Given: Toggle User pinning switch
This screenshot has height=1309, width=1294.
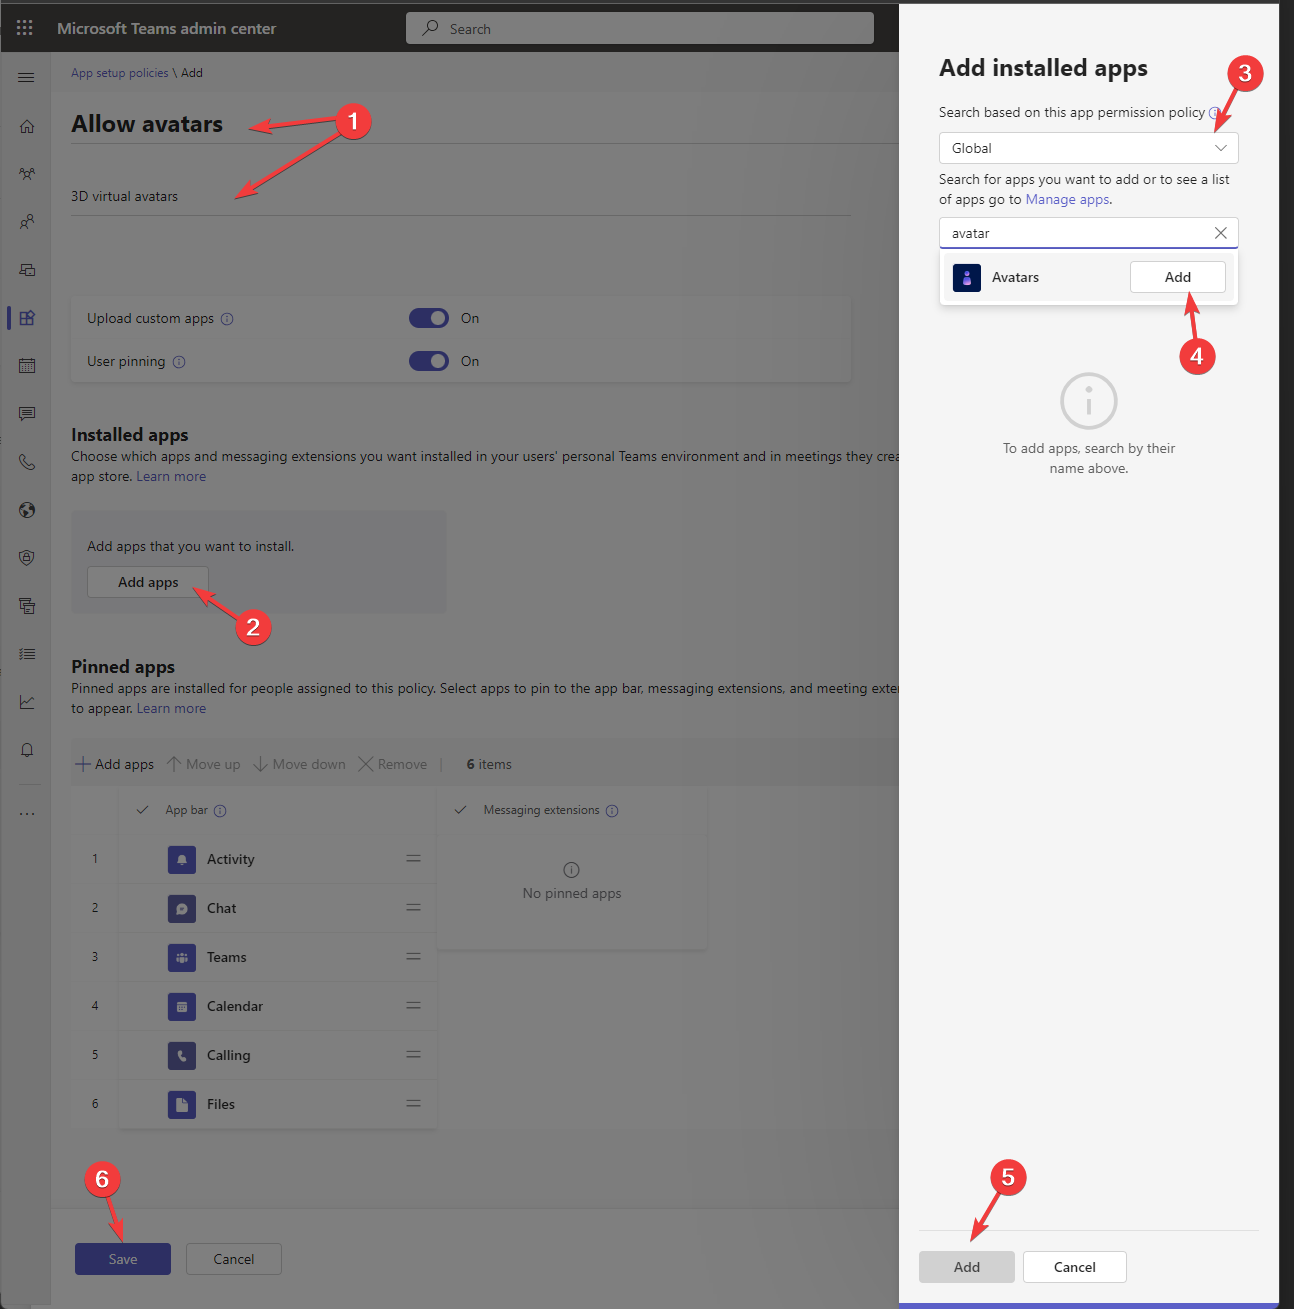Looking at the screenshot, I should pos(429,361).
